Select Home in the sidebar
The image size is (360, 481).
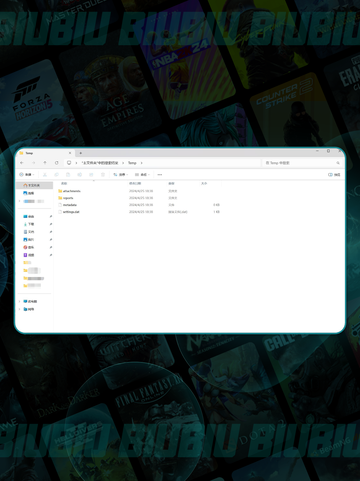tap(34, 185)
